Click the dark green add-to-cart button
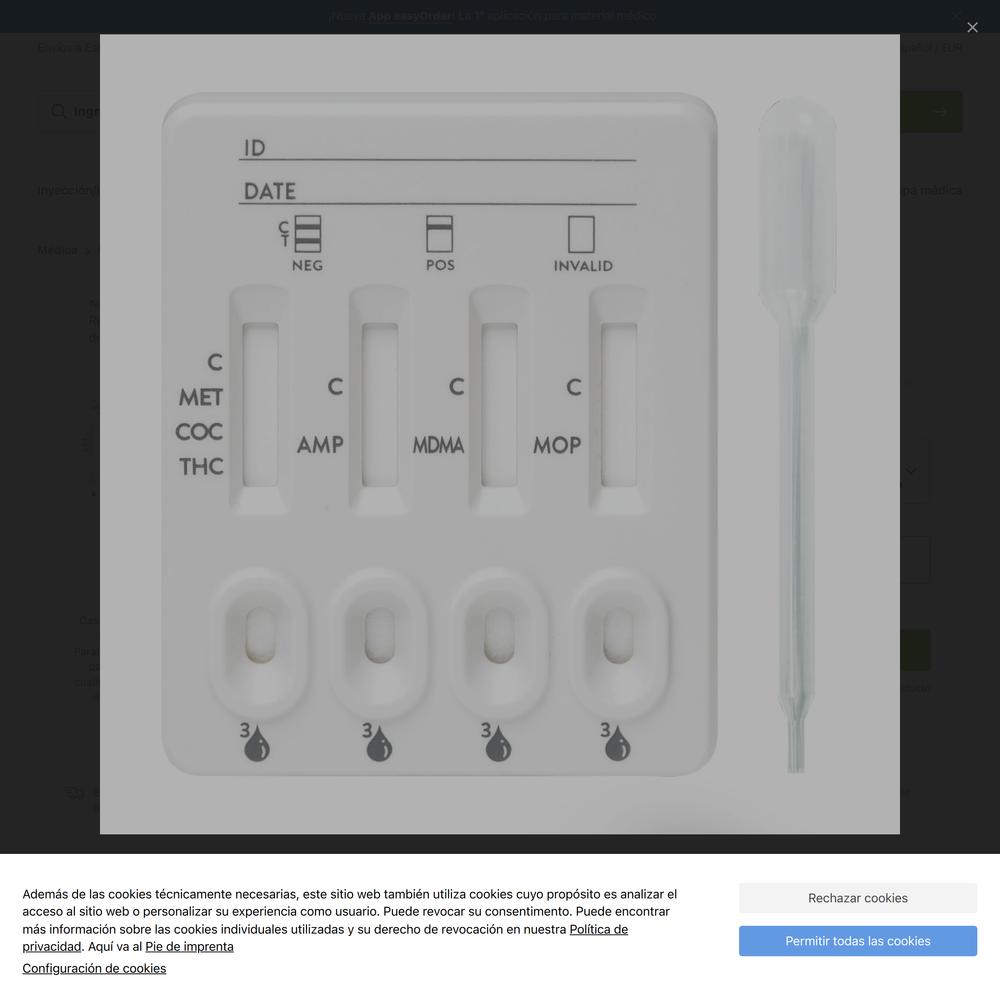 point(915,650)
